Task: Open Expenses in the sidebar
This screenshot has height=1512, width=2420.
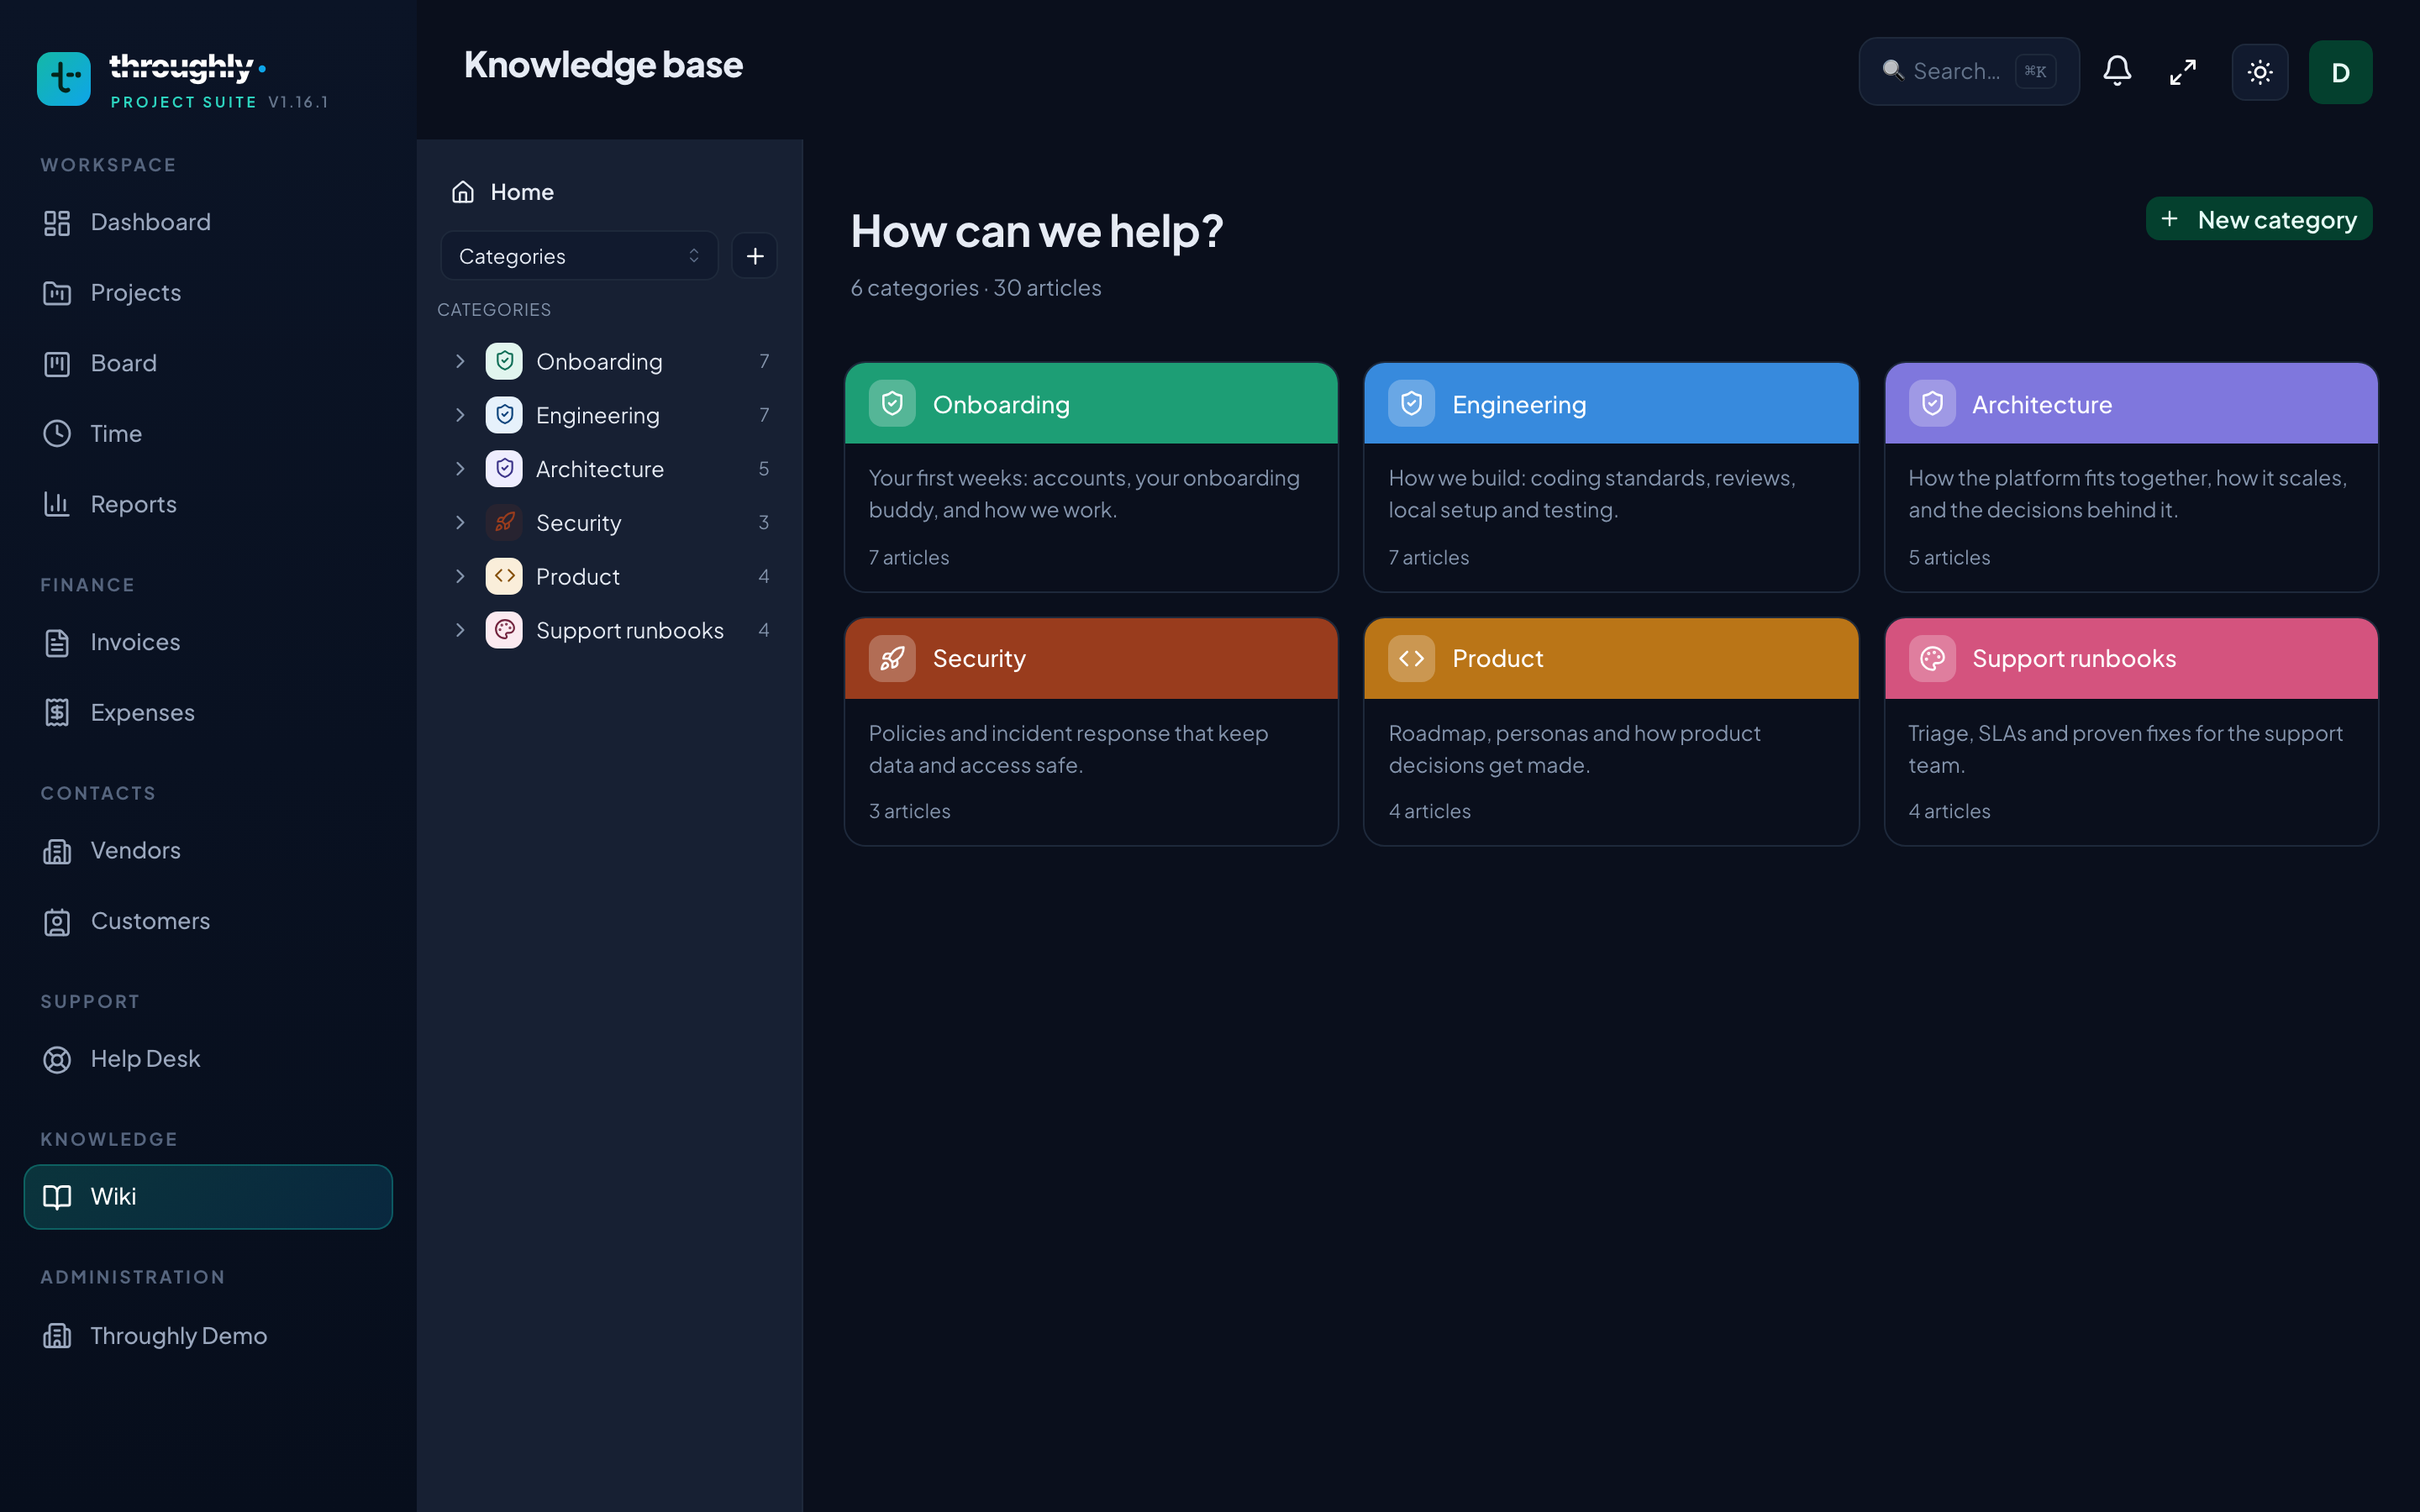Action: 208,713
